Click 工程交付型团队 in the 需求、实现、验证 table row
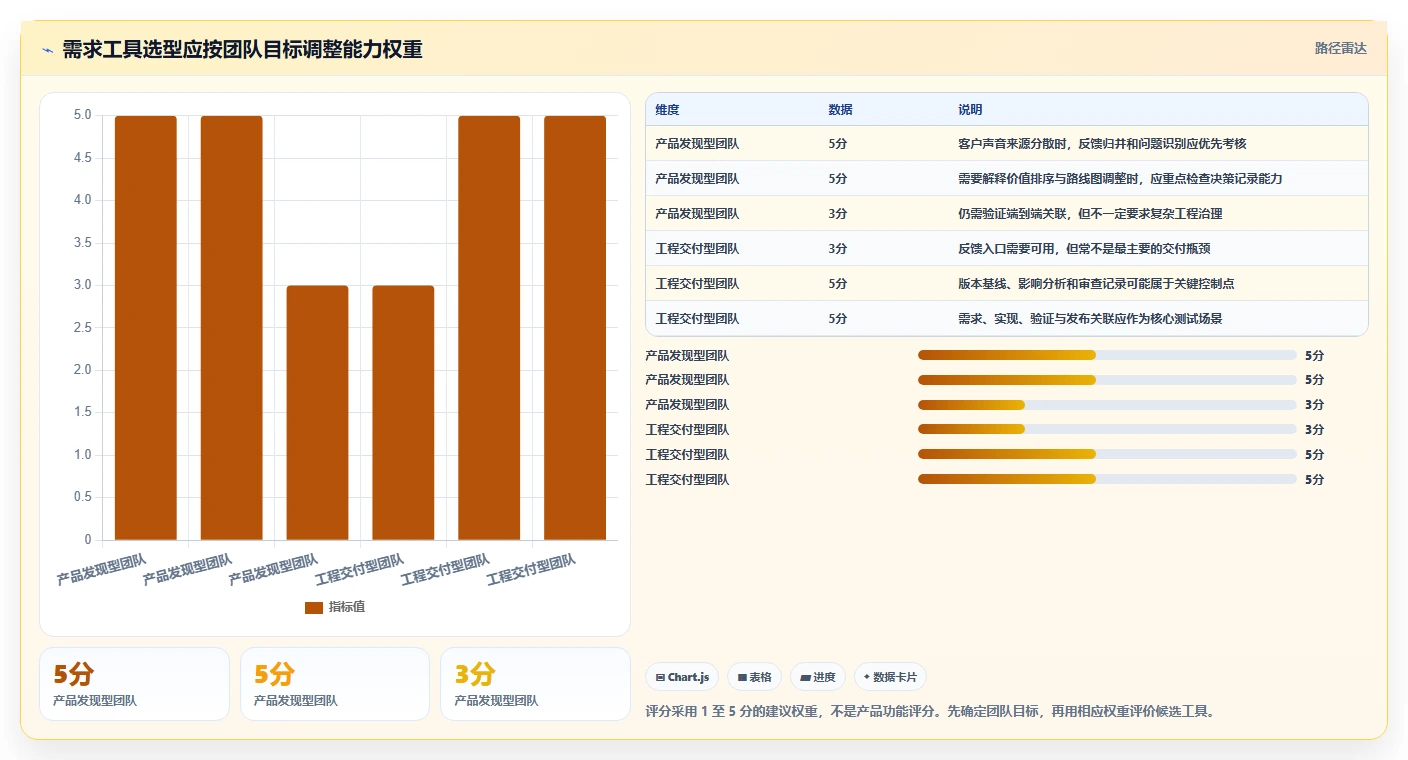The image size is (1408, 760). coord(697,319)
